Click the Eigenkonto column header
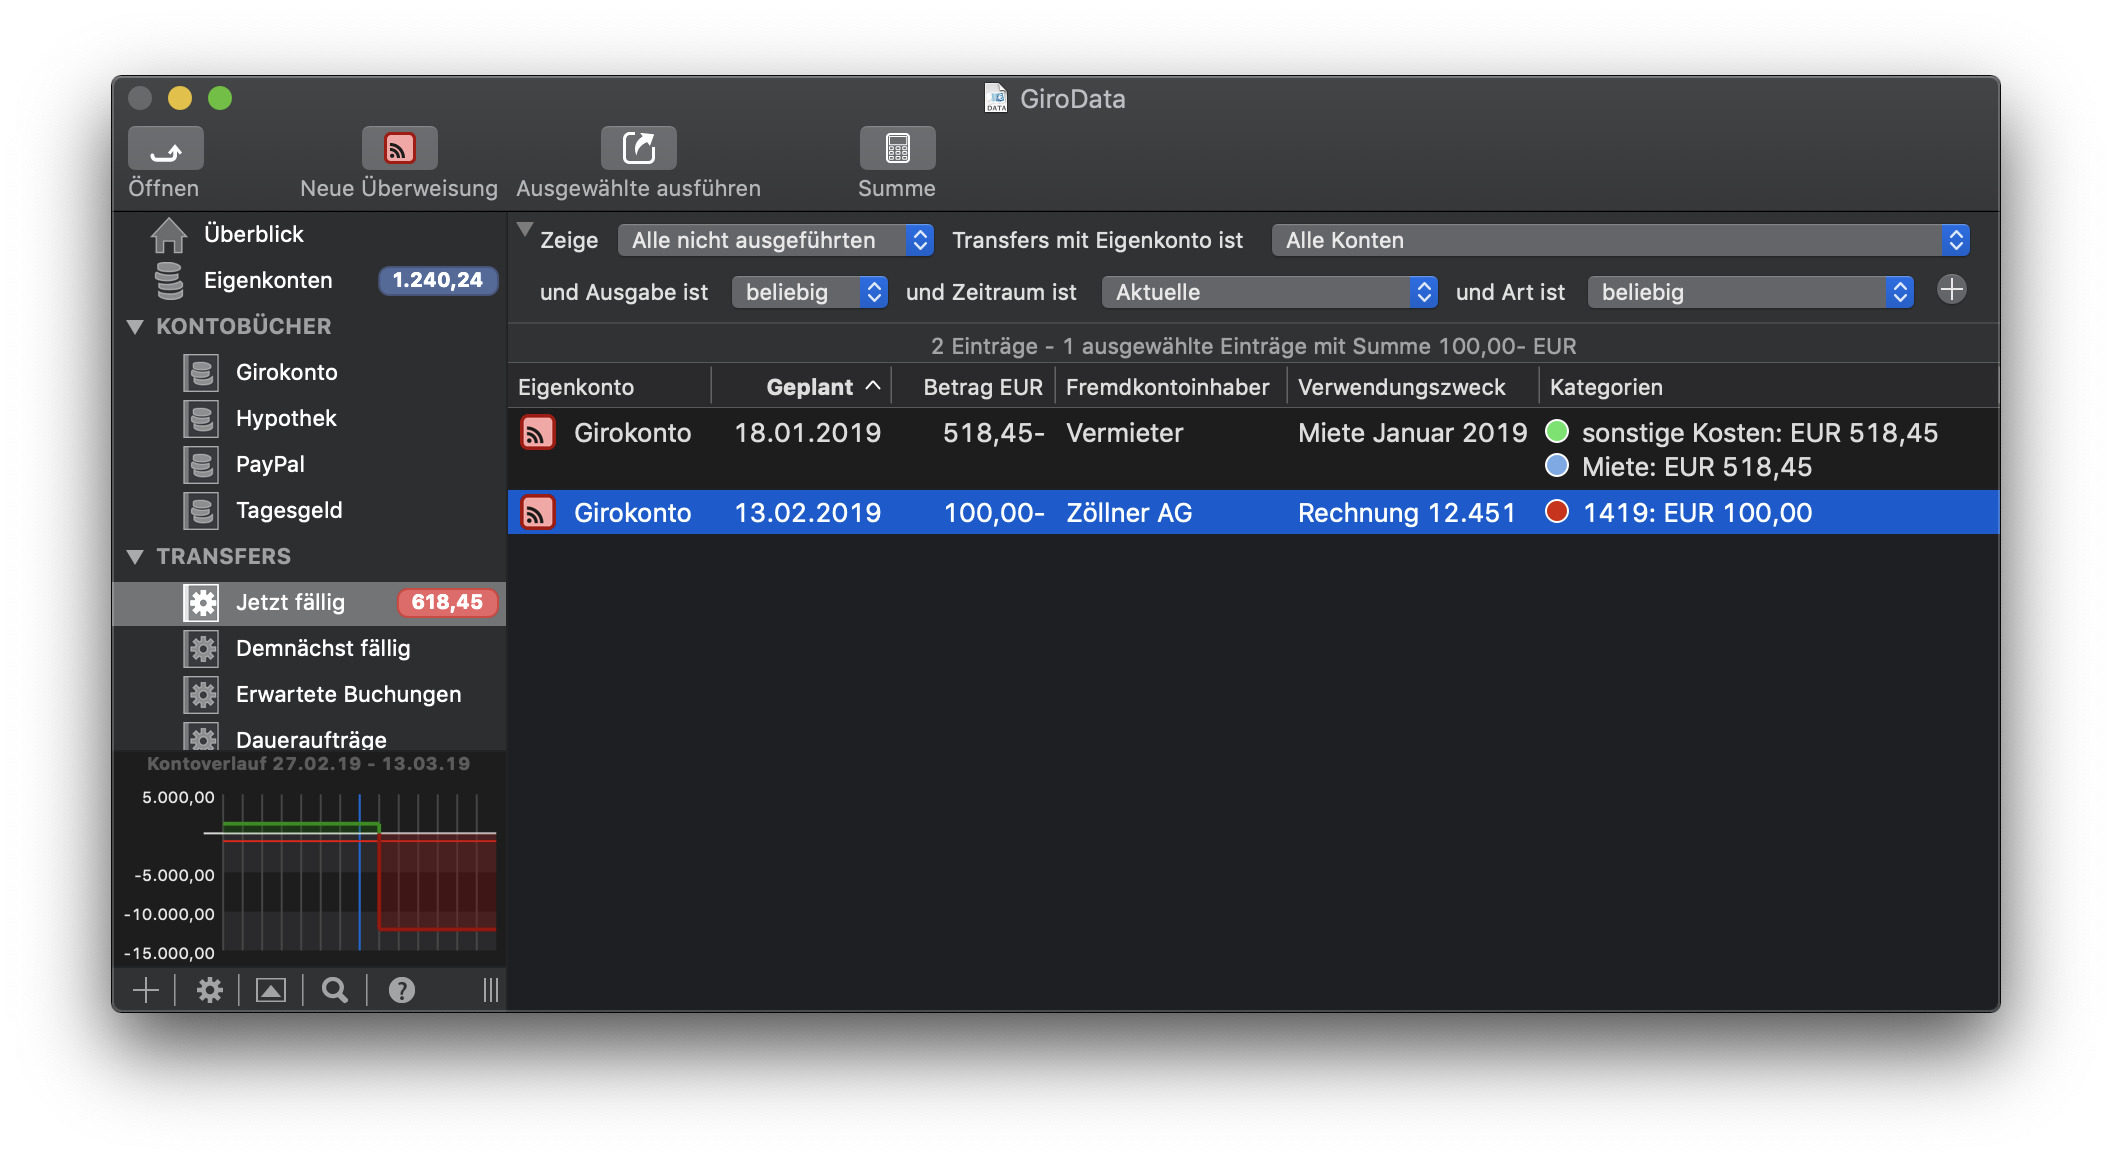This screenshot has height=1160, width=2112. point(610,387)
